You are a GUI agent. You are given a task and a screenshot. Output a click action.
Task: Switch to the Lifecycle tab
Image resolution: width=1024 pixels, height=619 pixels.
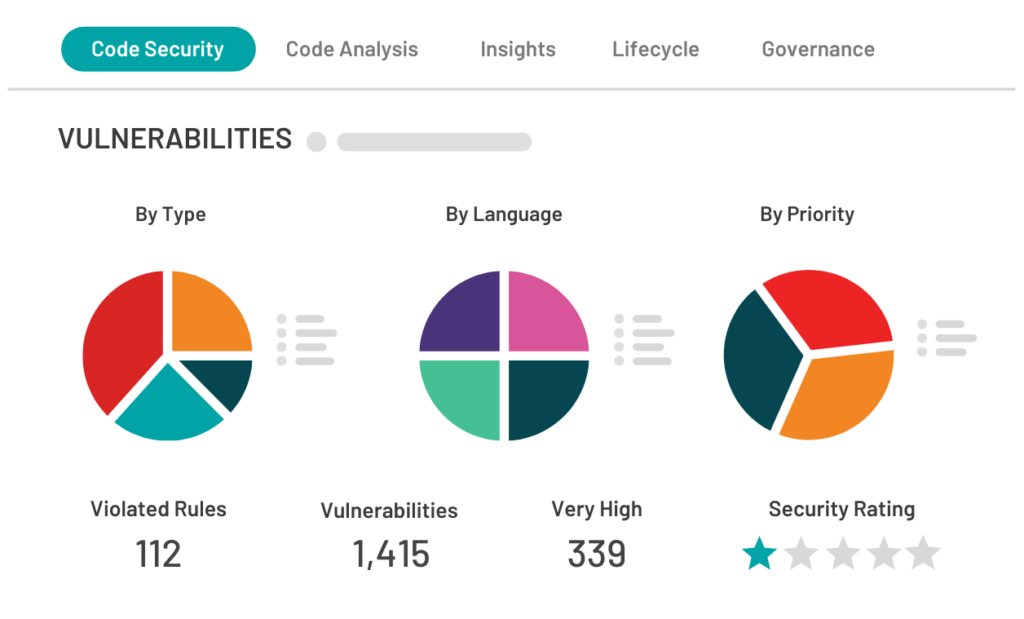(655, 49)
